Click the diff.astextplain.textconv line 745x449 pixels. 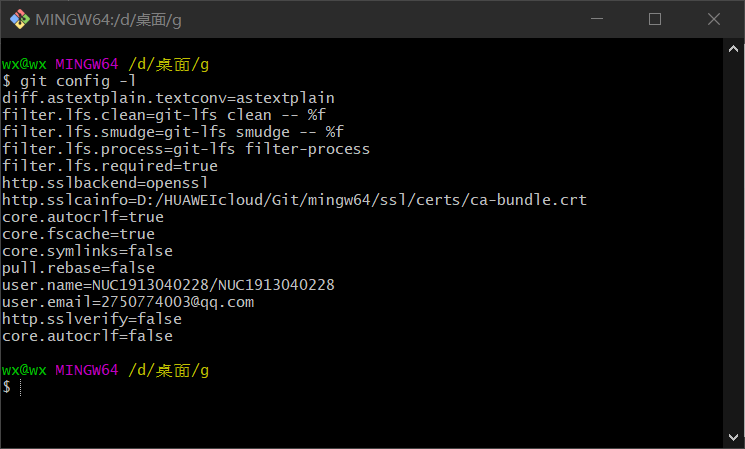pyautogui.click(x=168, y=98)
